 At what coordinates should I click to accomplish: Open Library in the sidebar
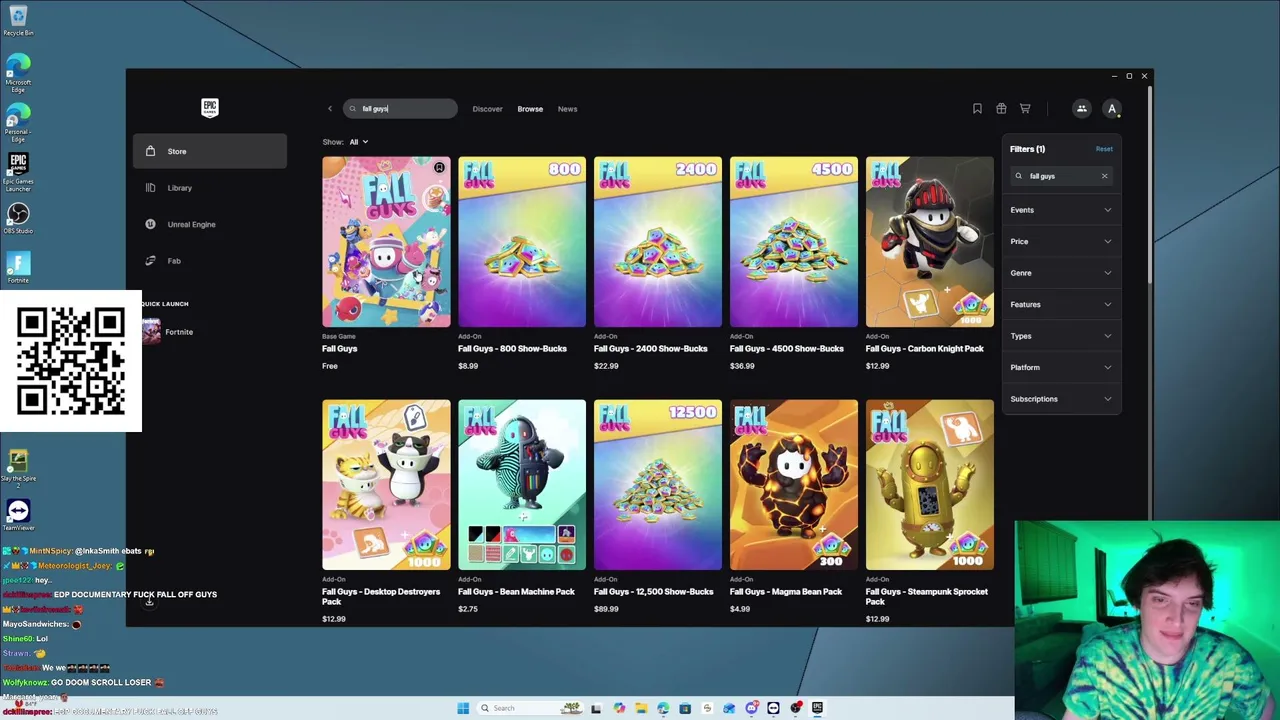[x=210, y=188]
